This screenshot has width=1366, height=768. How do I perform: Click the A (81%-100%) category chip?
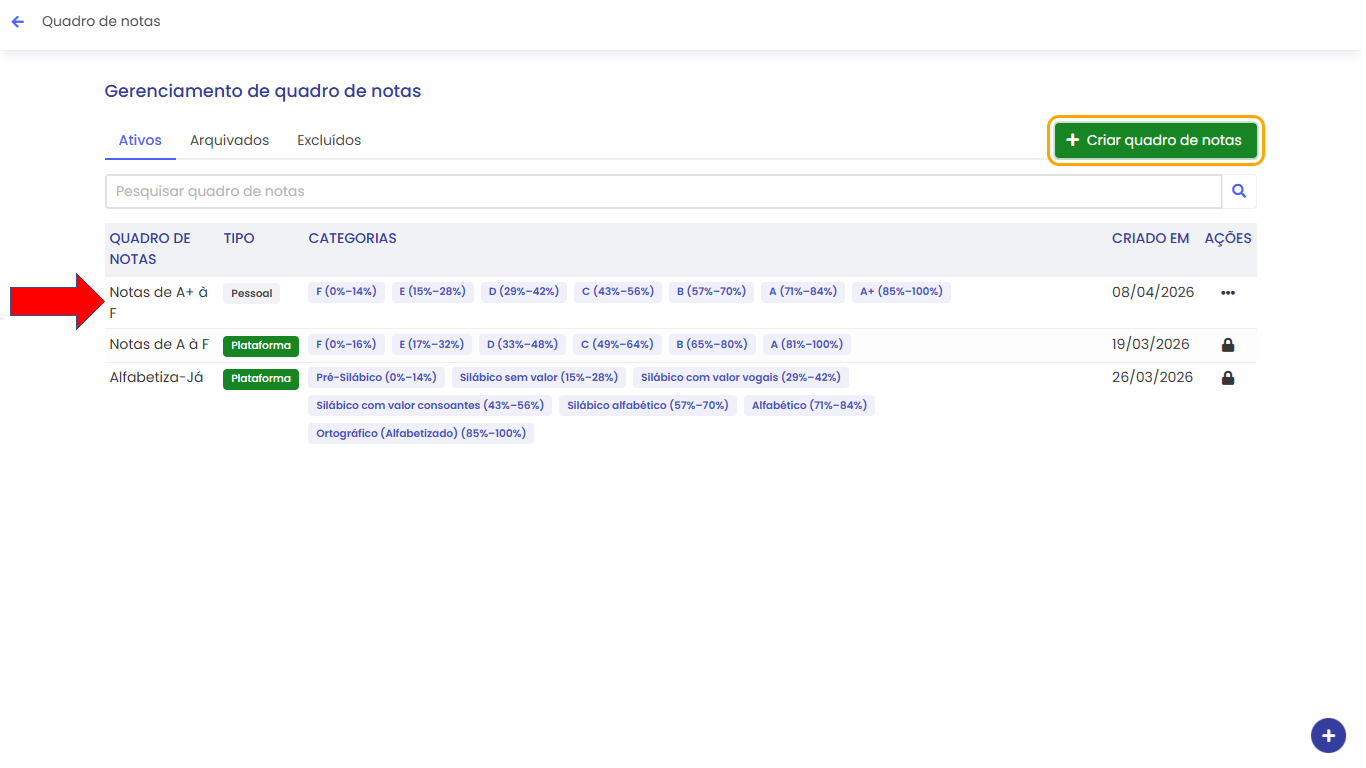click(806, 344)
